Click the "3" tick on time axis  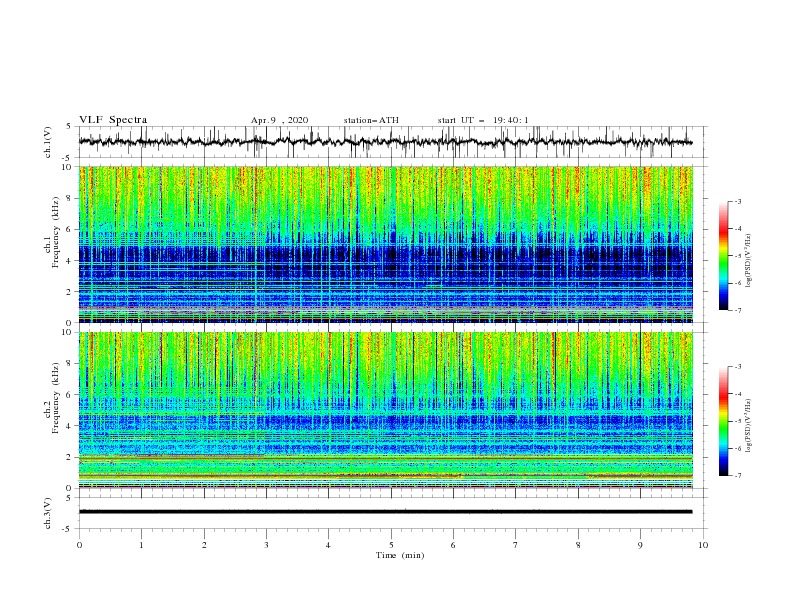[266, 545]
